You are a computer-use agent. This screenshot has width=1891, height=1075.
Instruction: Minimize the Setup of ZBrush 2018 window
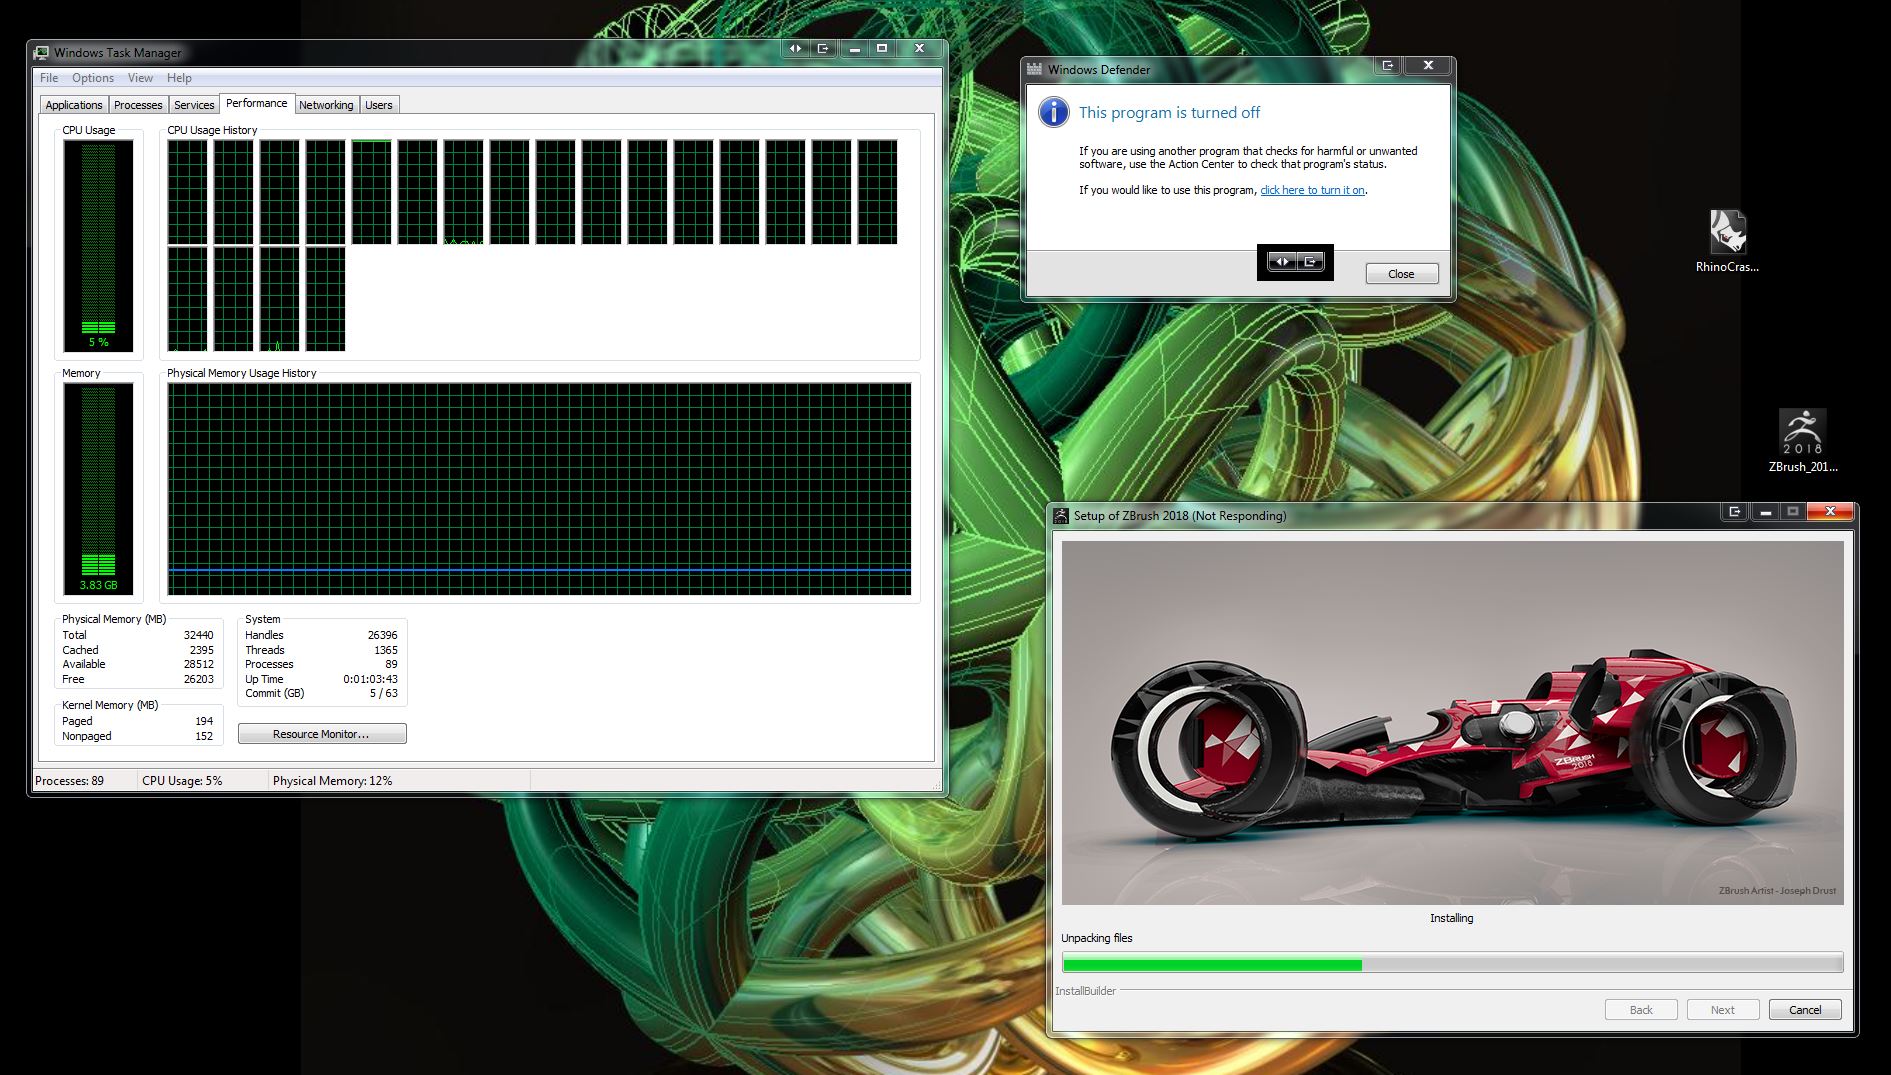[x=1766, y=511]
